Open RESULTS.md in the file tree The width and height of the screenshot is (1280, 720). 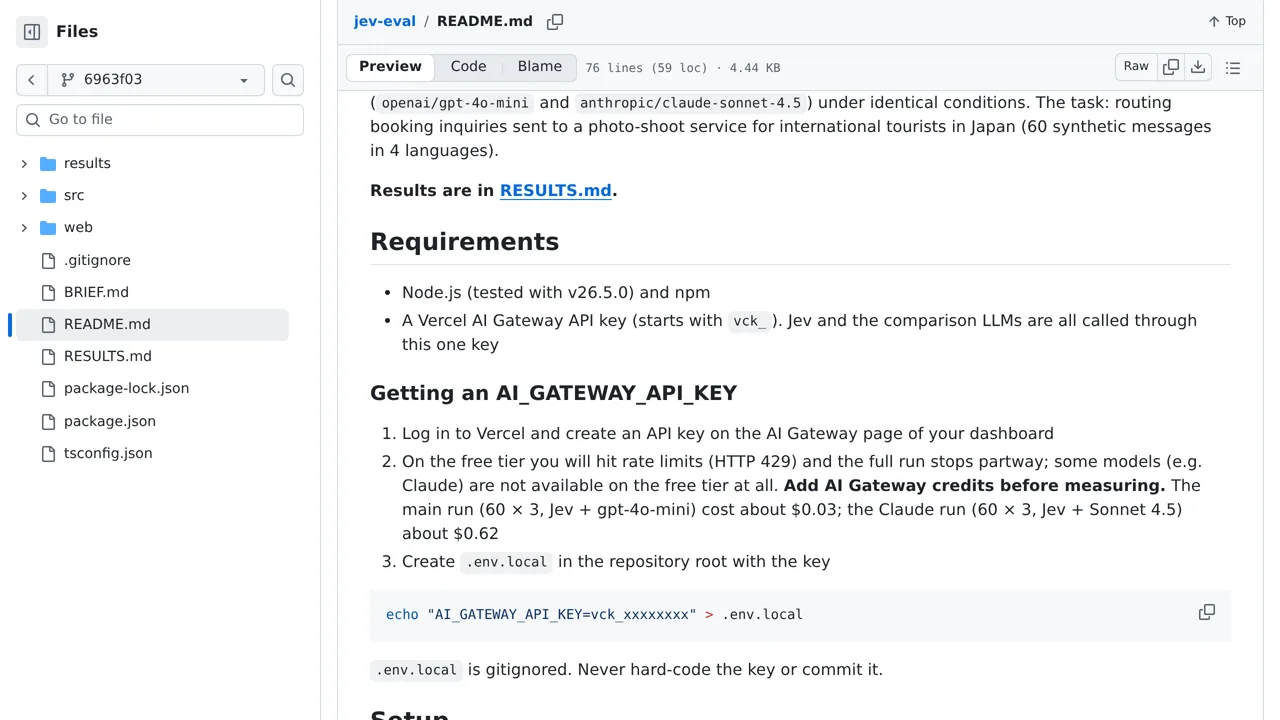[x=108, y=356]
